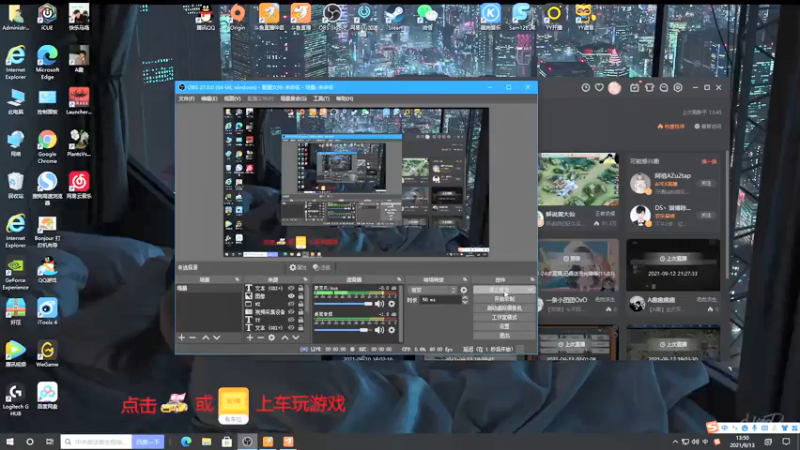Open the transition properties gear beside the fade dropdown
The image size is (800, 450).
pos(464,290)
